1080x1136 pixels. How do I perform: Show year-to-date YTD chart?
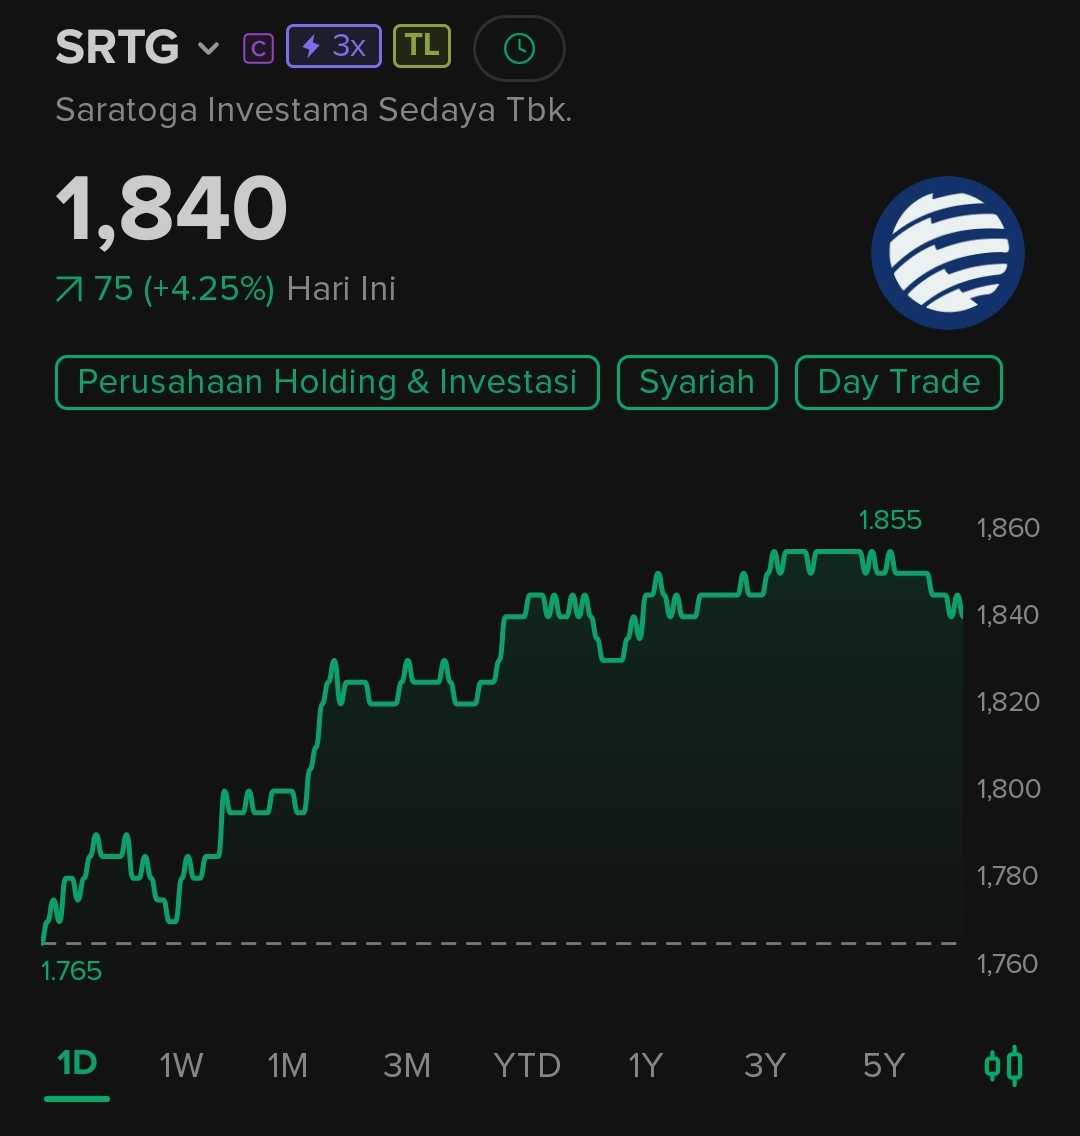tap(527, 1066)
